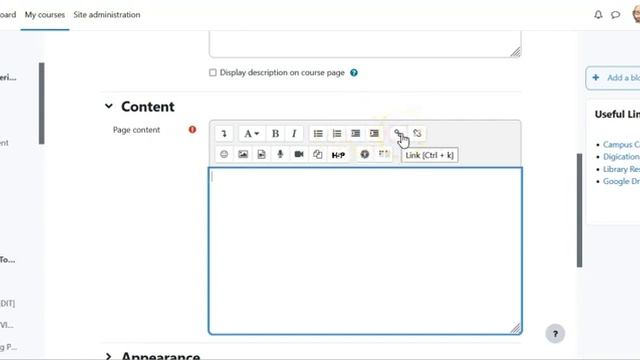Click the page vertical scrollbar

click(580, 210)
